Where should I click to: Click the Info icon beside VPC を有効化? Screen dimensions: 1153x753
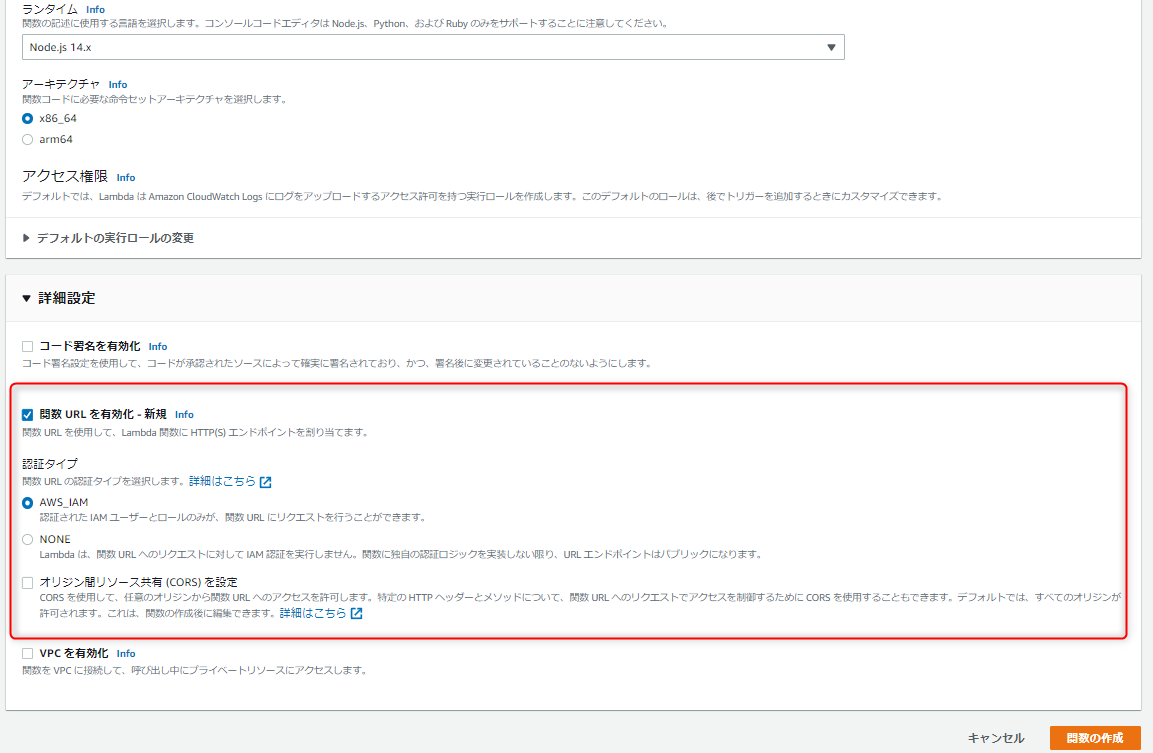[125, 653]
